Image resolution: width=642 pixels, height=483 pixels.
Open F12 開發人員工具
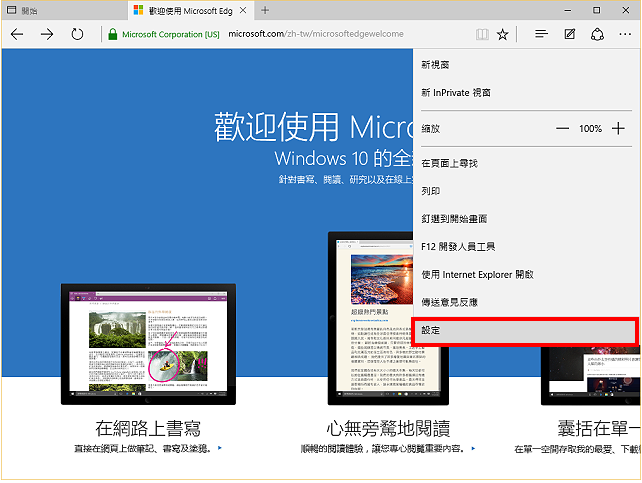click(x=526, y=247)
